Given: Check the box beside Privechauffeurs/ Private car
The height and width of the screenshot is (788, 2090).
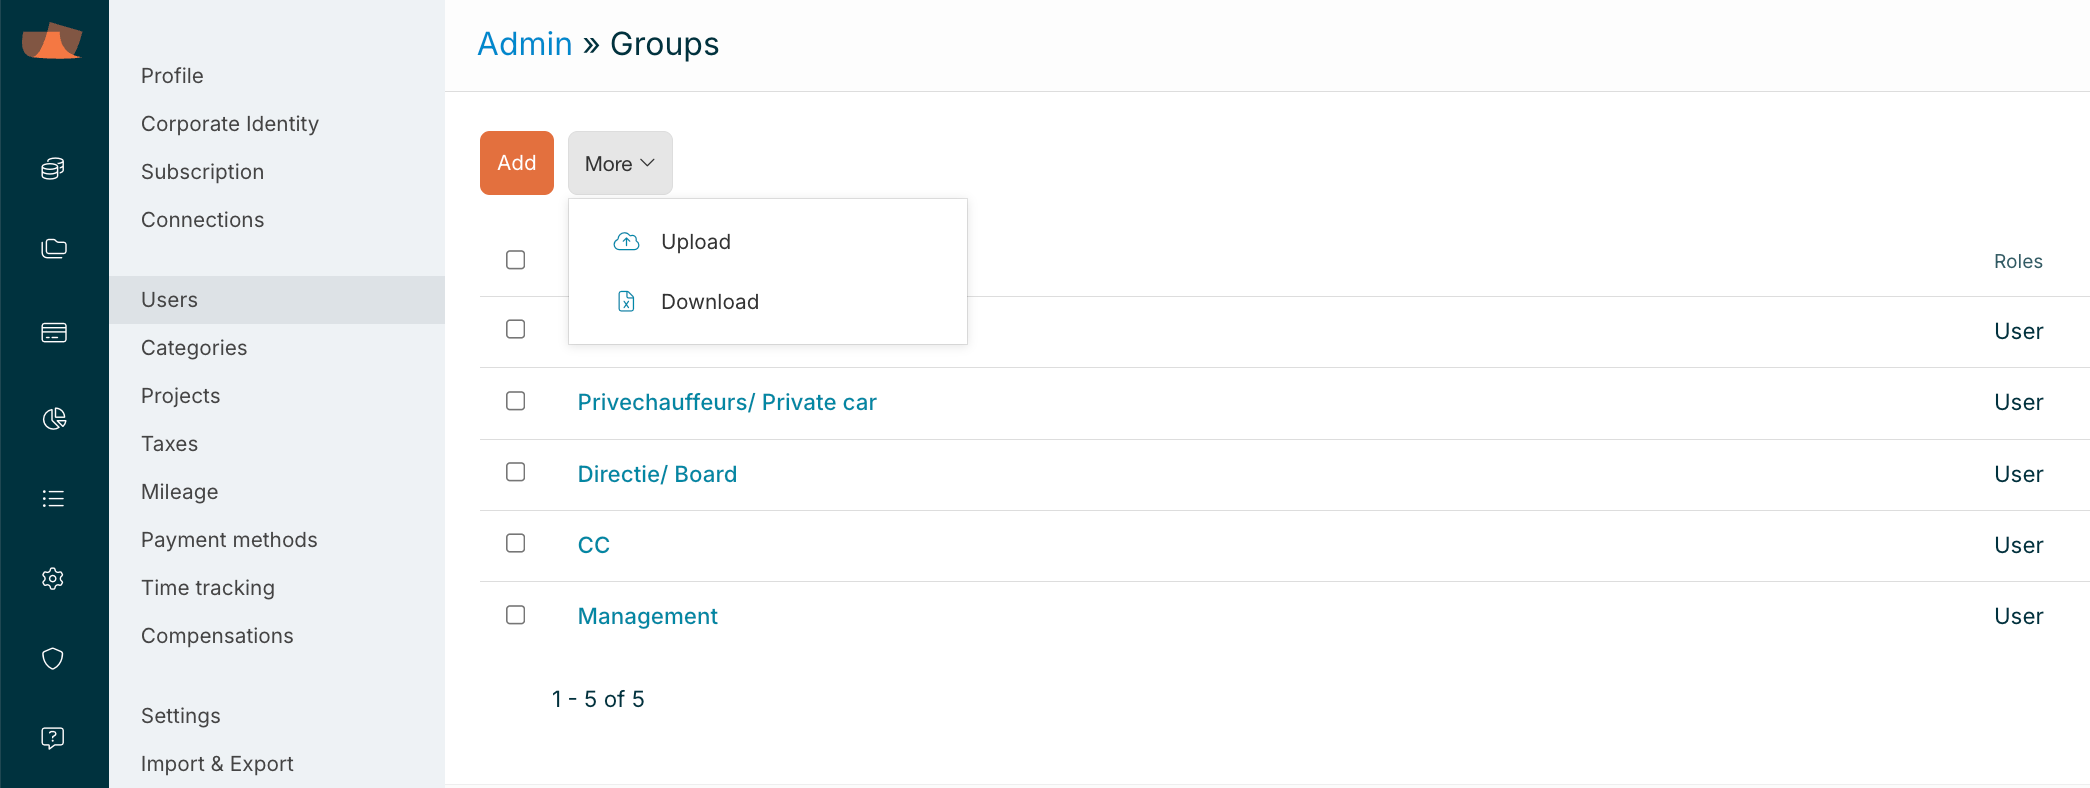Looking at the screenshot, I should pyautogui.click(x=516, y=401).
